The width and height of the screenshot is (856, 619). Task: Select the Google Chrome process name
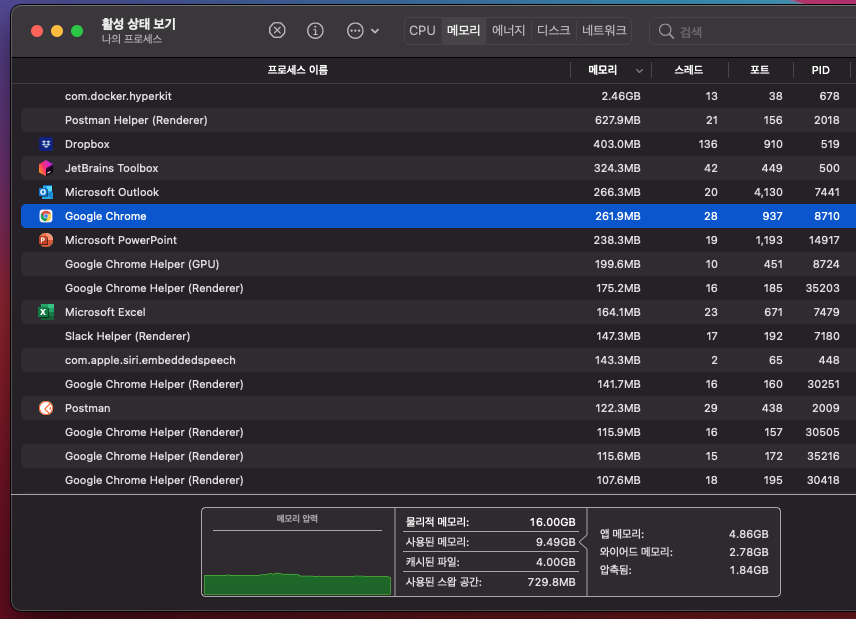tap(105, 216)
